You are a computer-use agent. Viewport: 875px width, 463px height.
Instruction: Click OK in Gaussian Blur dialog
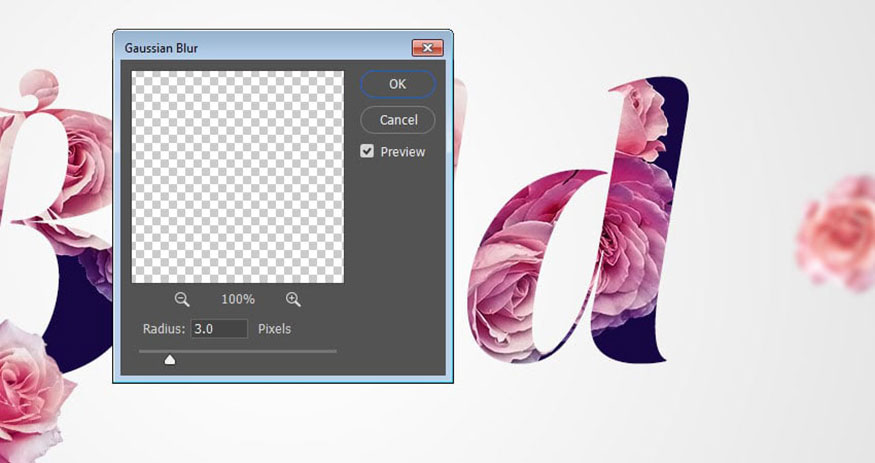397,84
